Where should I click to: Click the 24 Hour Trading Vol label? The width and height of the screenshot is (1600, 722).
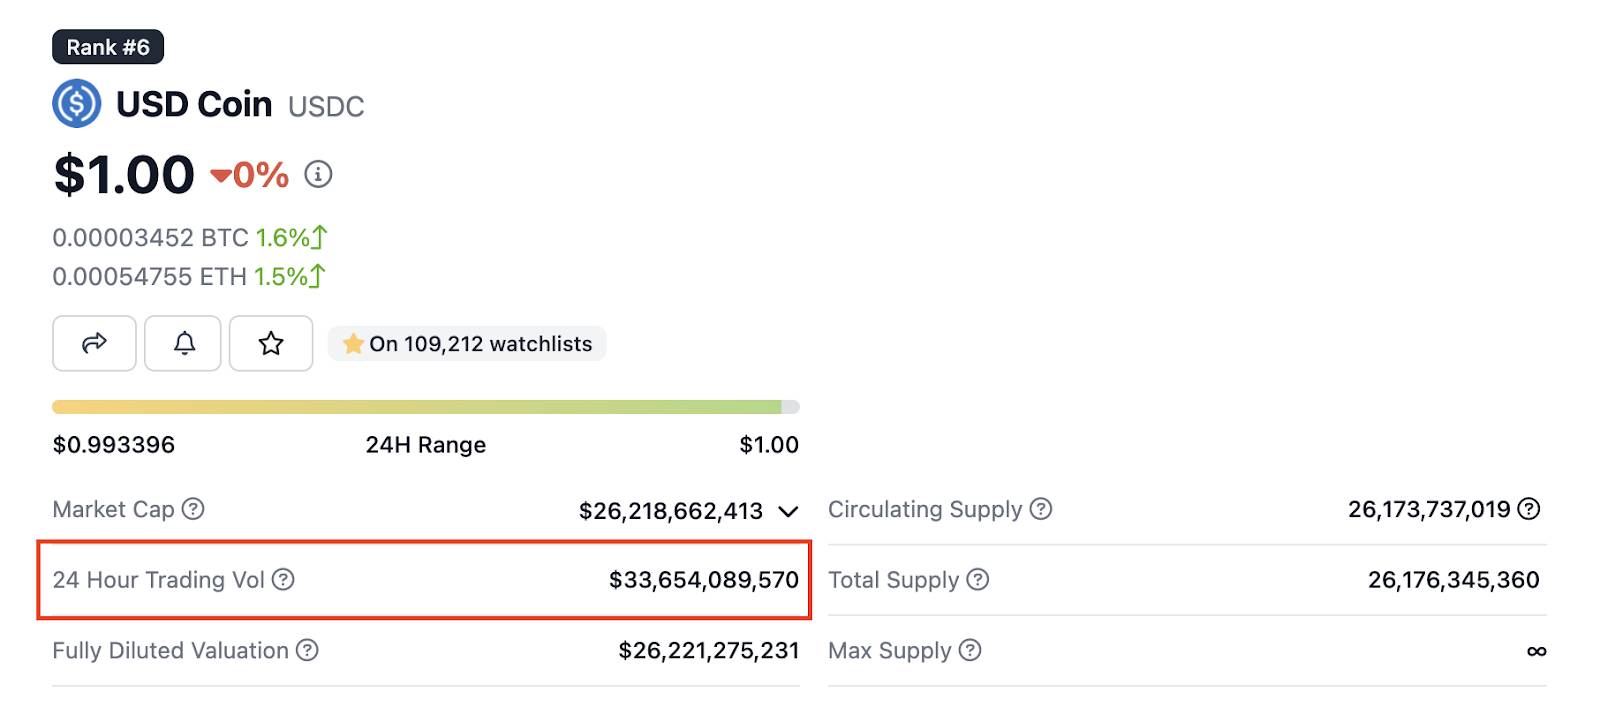point(158,580)
